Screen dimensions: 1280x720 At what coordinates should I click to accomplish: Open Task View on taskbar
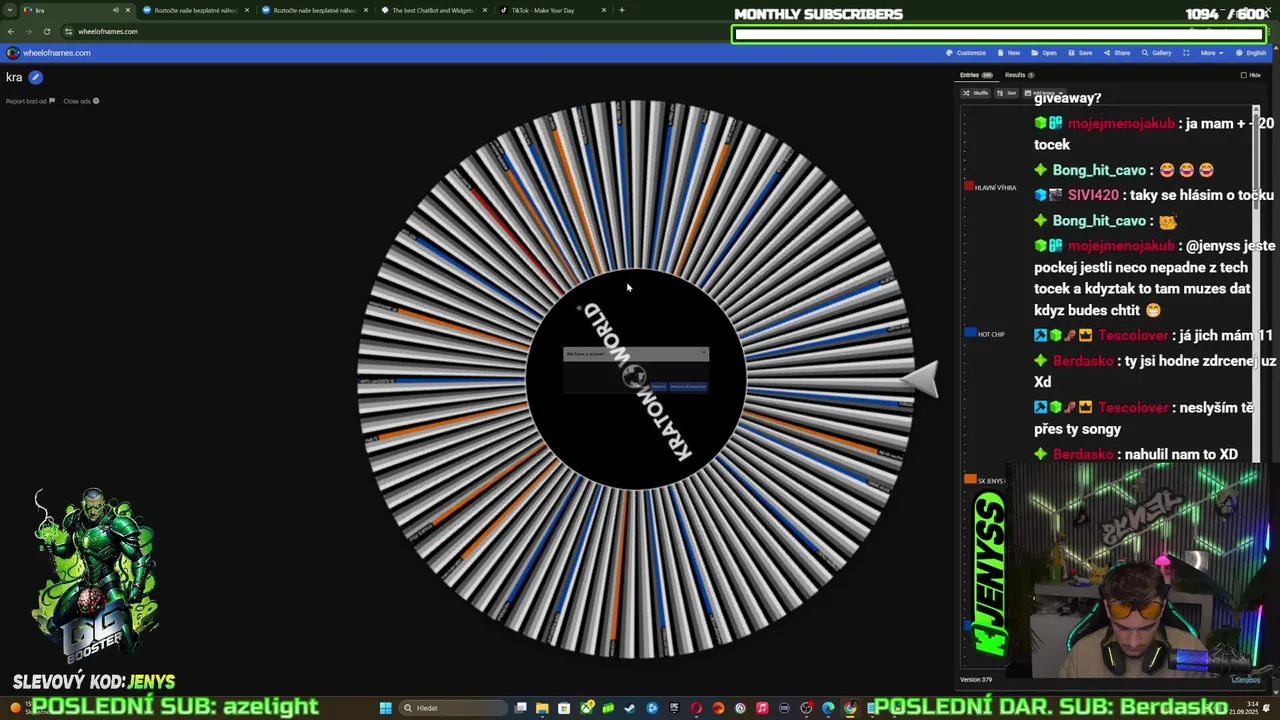pyautogui.click(x=521, y=708)
